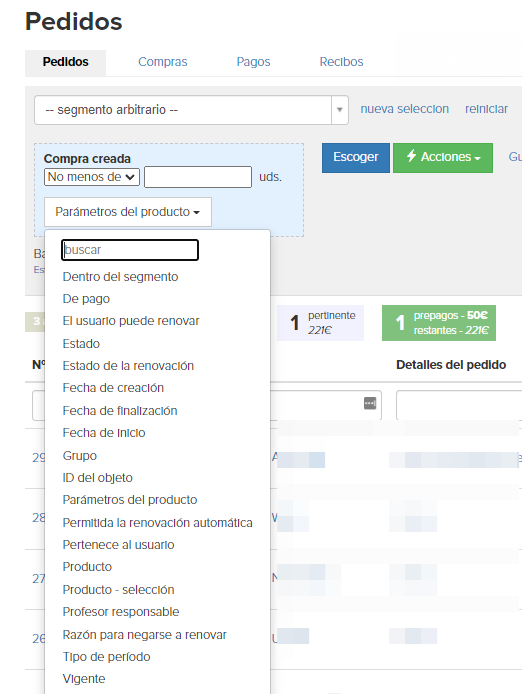Switch to the Compras tab
Viewport: 522px width, 694px height.
point(162,62)
